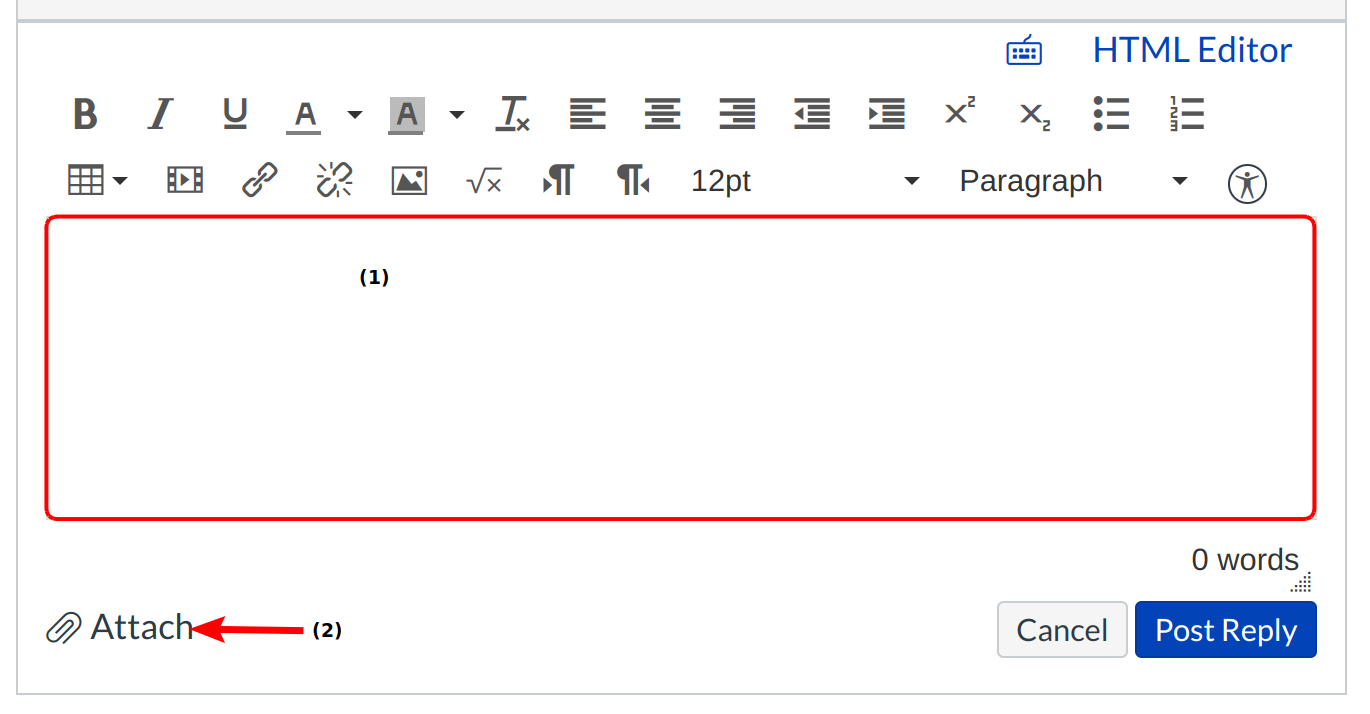The height and width of the screenshot is (714, 1370).
Task: Open the Paragraph format dropdown
Action: pyautogui.click(x=1073, y=181)
